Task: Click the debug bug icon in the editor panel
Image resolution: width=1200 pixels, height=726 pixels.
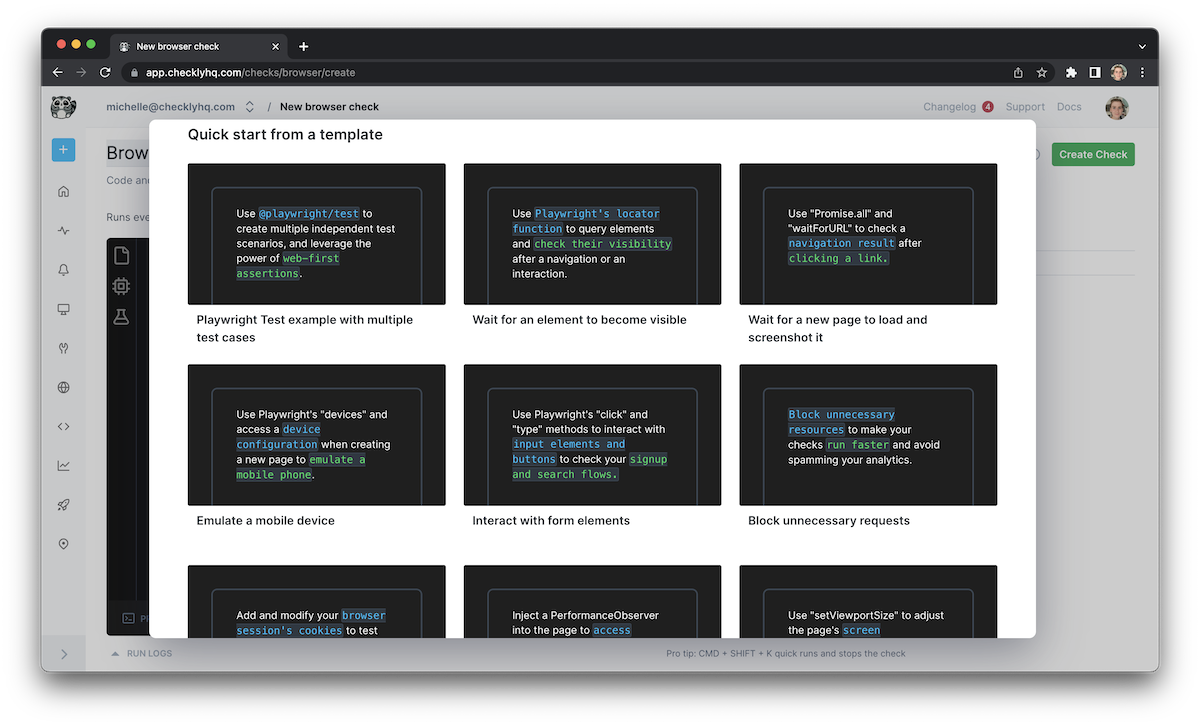Action: pyautogui.click(x=120, y=285)
